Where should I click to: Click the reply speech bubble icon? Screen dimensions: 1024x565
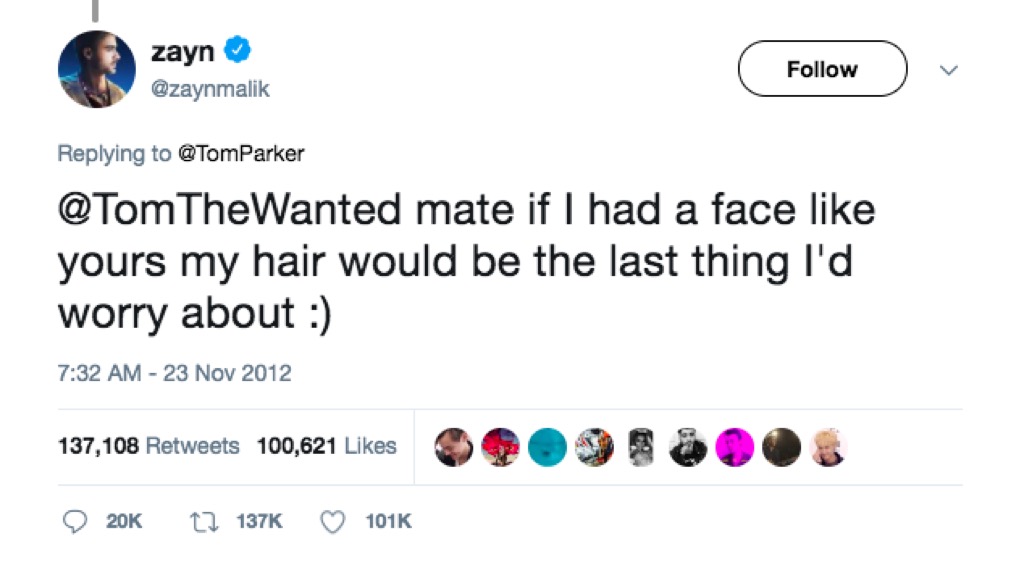point(76,521)
